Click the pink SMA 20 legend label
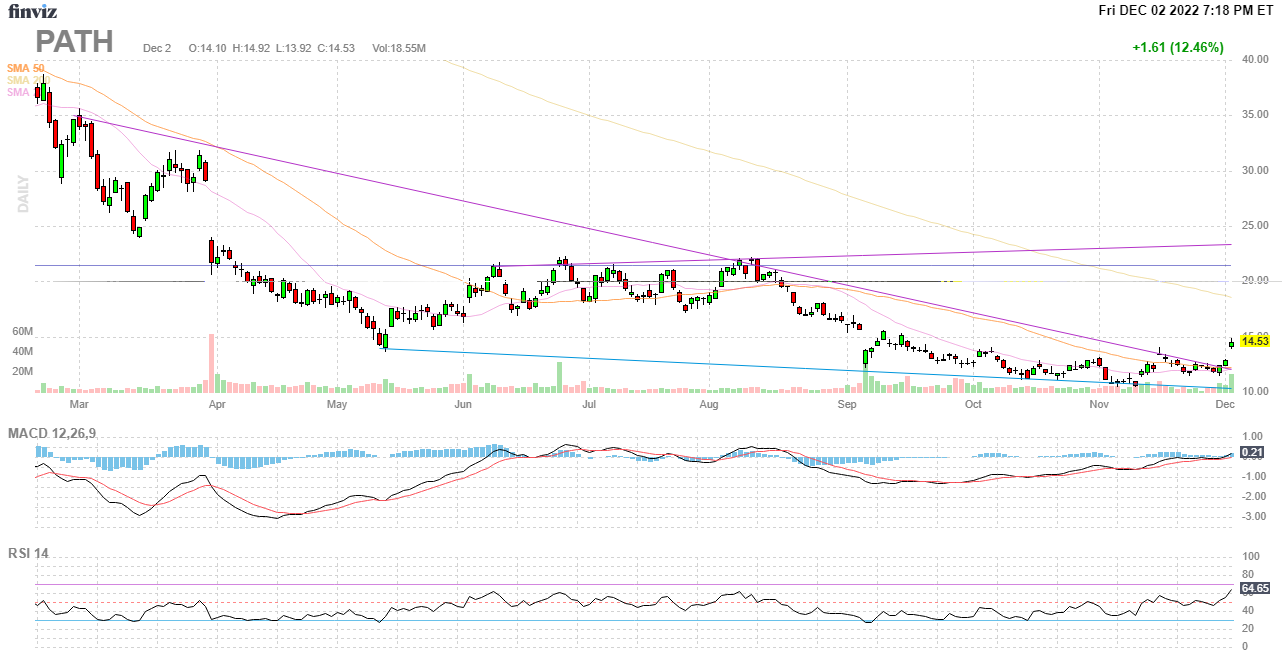Viewport: 1282px width, 662px height. tap(19, 92)
